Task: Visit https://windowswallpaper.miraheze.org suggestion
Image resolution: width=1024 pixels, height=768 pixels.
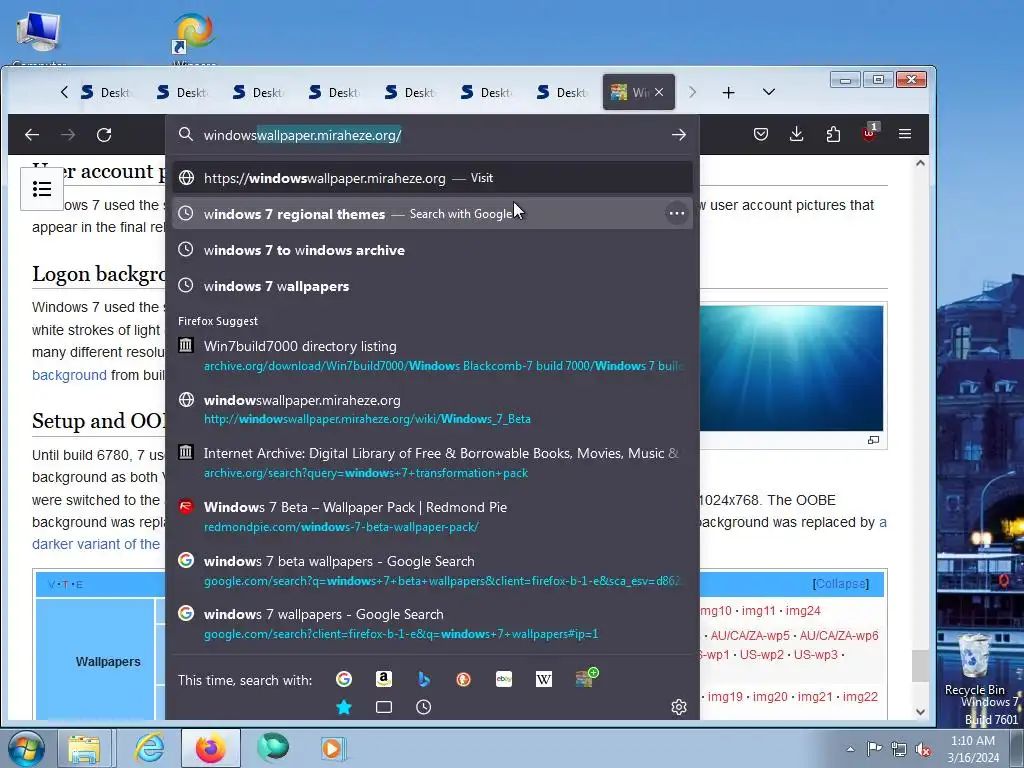Action: [x=432, y=178]
